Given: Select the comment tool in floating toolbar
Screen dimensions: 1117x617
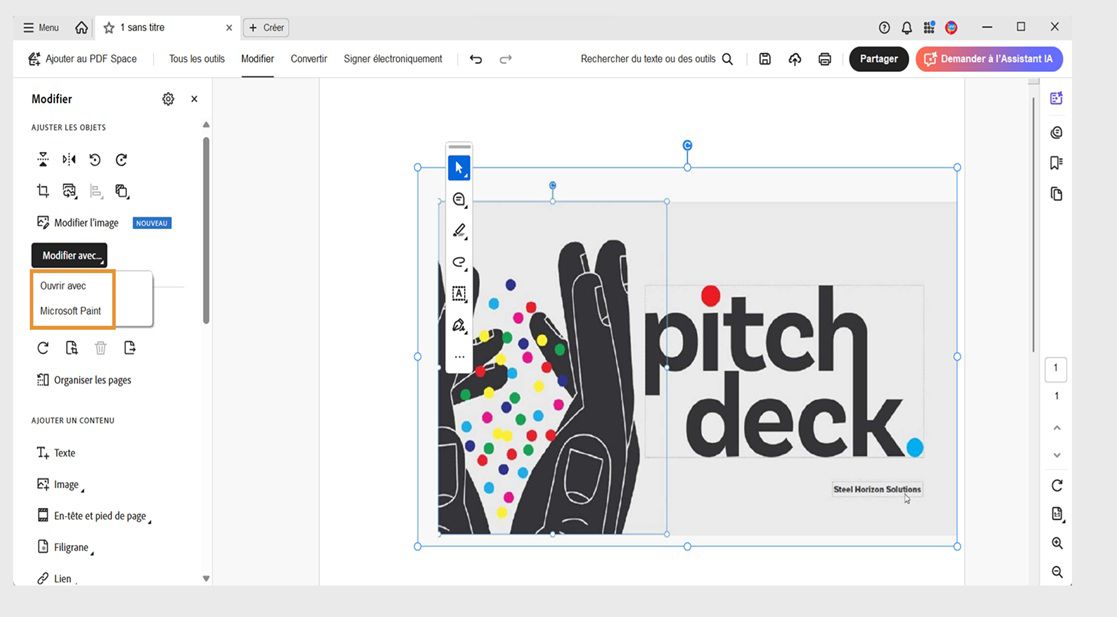Looking at the screenshot, I should pyautogui.click(x=459, y=199).
